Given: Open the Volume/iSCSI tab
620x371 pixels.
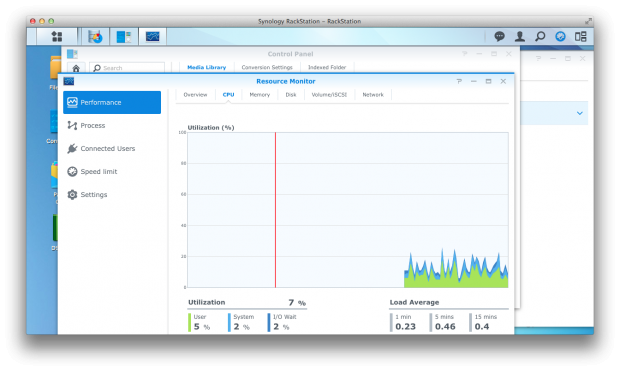Looking at the screenshot, I should pyautogui.click(x=329, y=95).
